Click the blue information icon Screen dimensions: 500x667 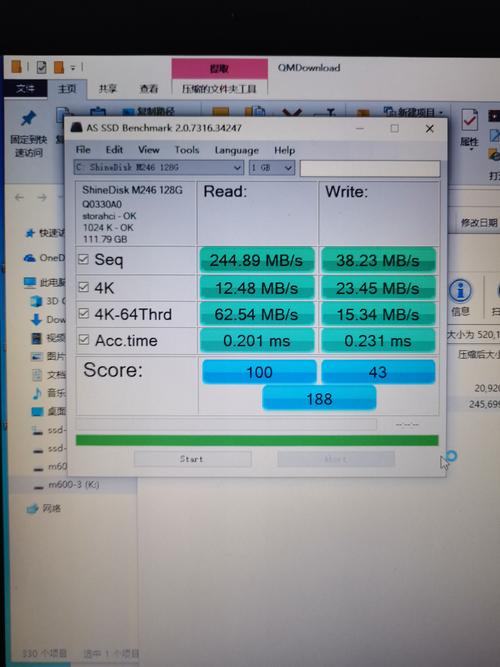[460, 291]
